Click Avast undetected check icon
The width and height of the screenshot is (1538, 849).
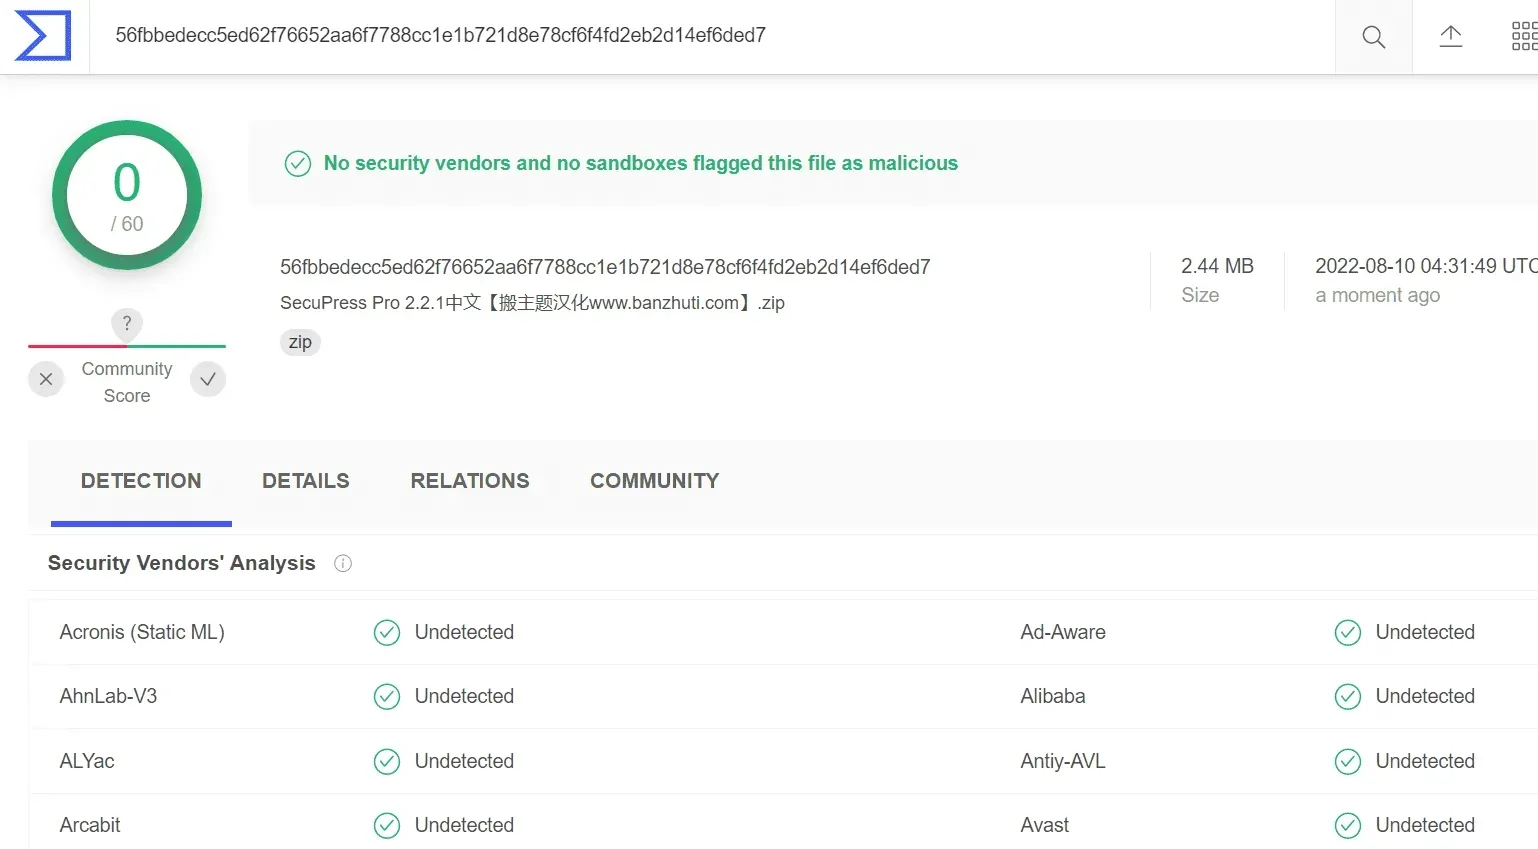pyautogui.click(x=1348, y=825)
